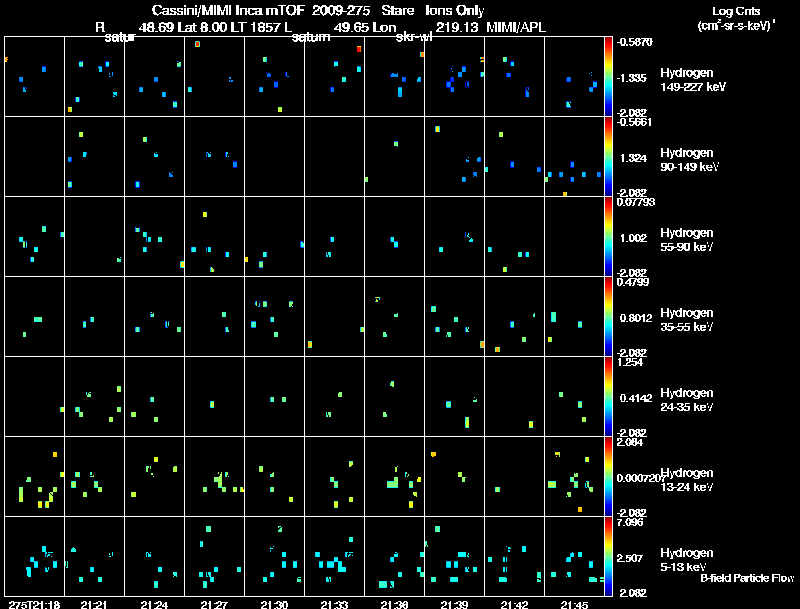Click the '0.0007207' scale value
Viewport: 800px width, 609px height.
coord(641,478)
